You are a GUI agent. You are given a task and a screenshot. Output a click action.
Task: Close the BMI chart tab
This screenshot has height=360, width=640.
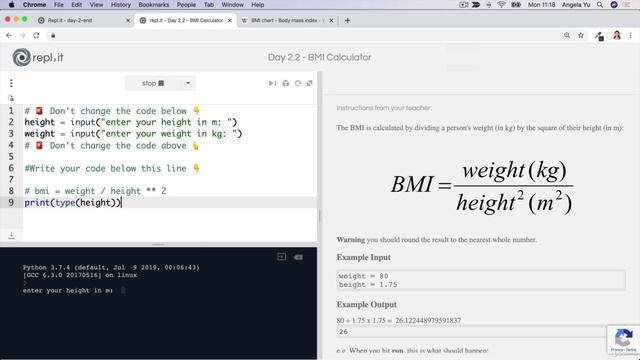pyautogui.click(x=331, y=20)
